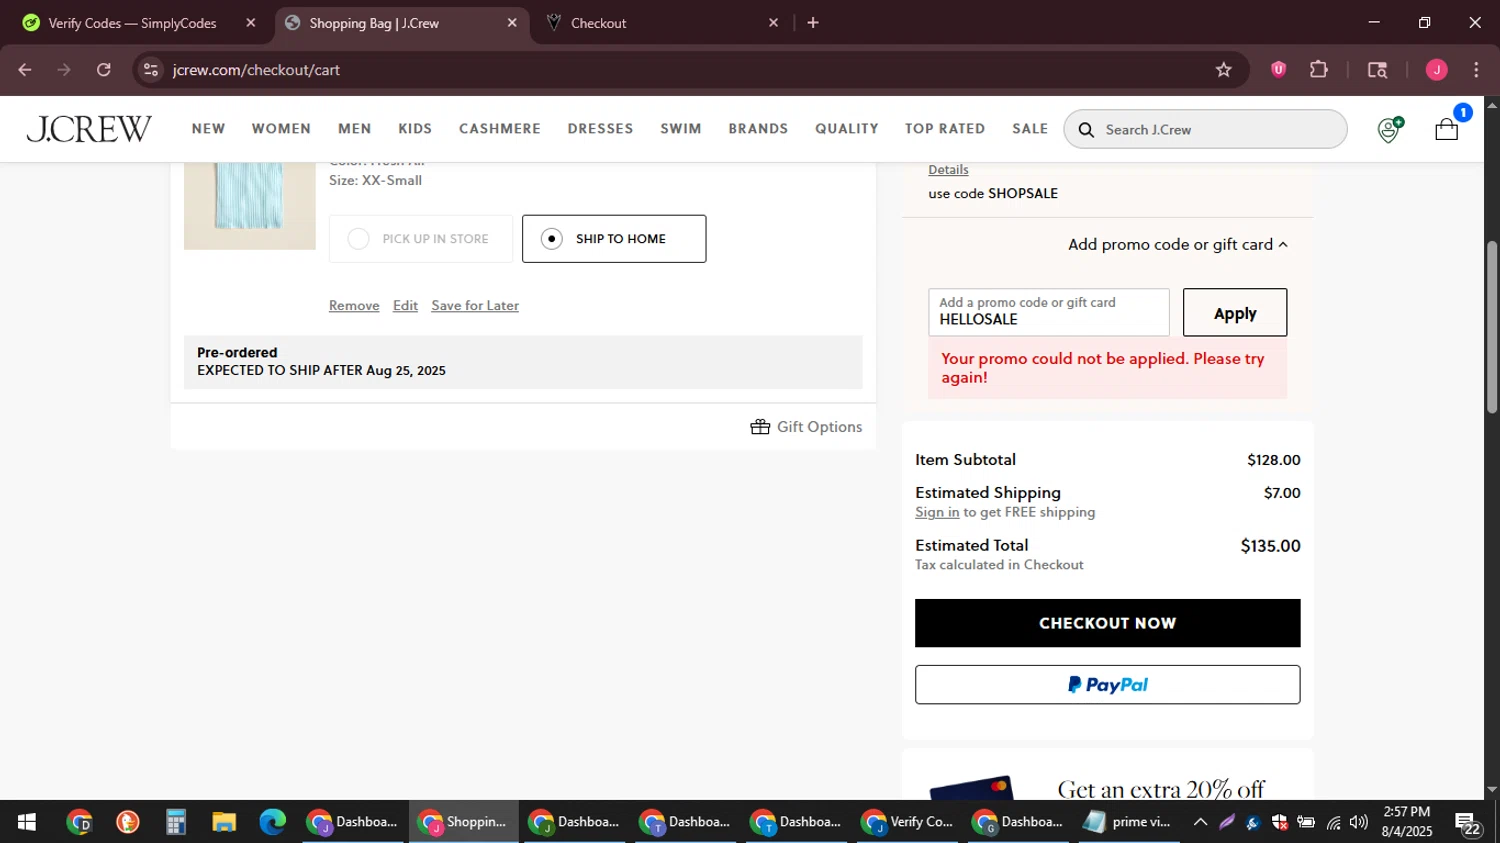Open File Explorer from the taskbar
Image resolution: width=1500 pixels, height=843 pixels.
[224, 822]
